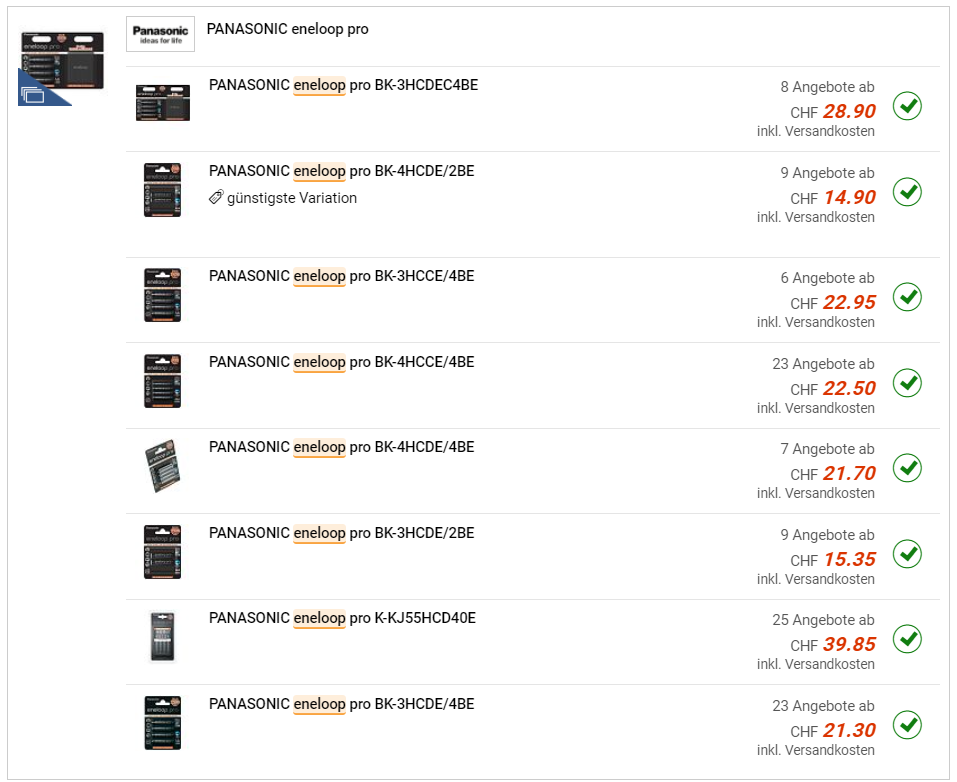Click the BK-4HCDE/4BE product thumbnail
957x782 pixels.
coord(162,467)
